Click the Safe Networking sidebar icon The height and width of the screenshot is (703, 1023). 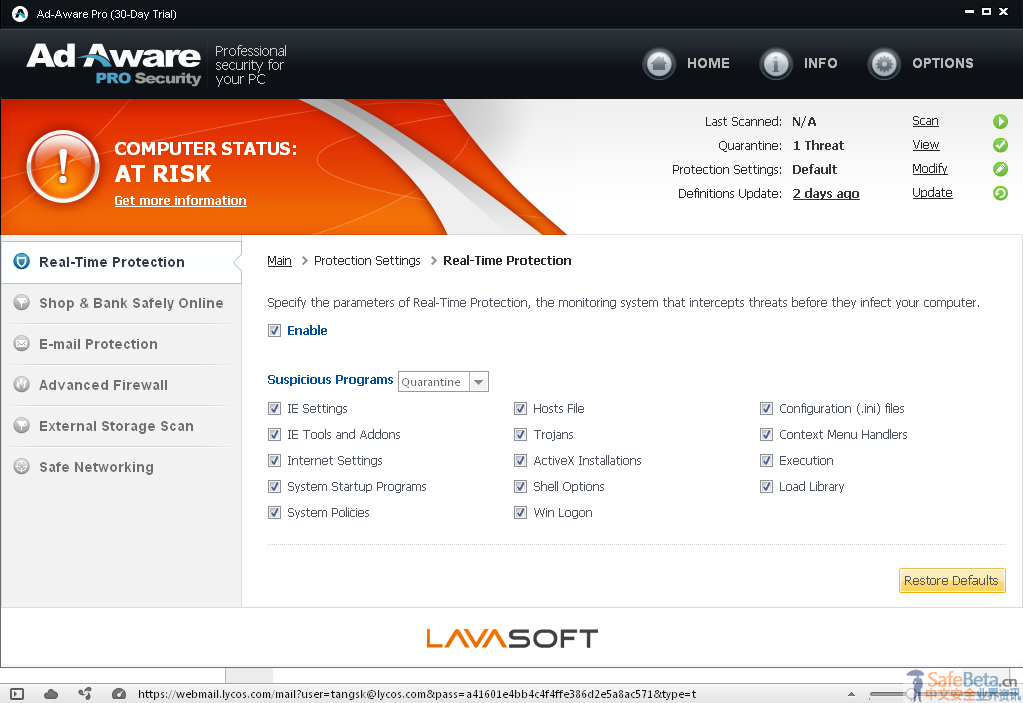point(22,467)
